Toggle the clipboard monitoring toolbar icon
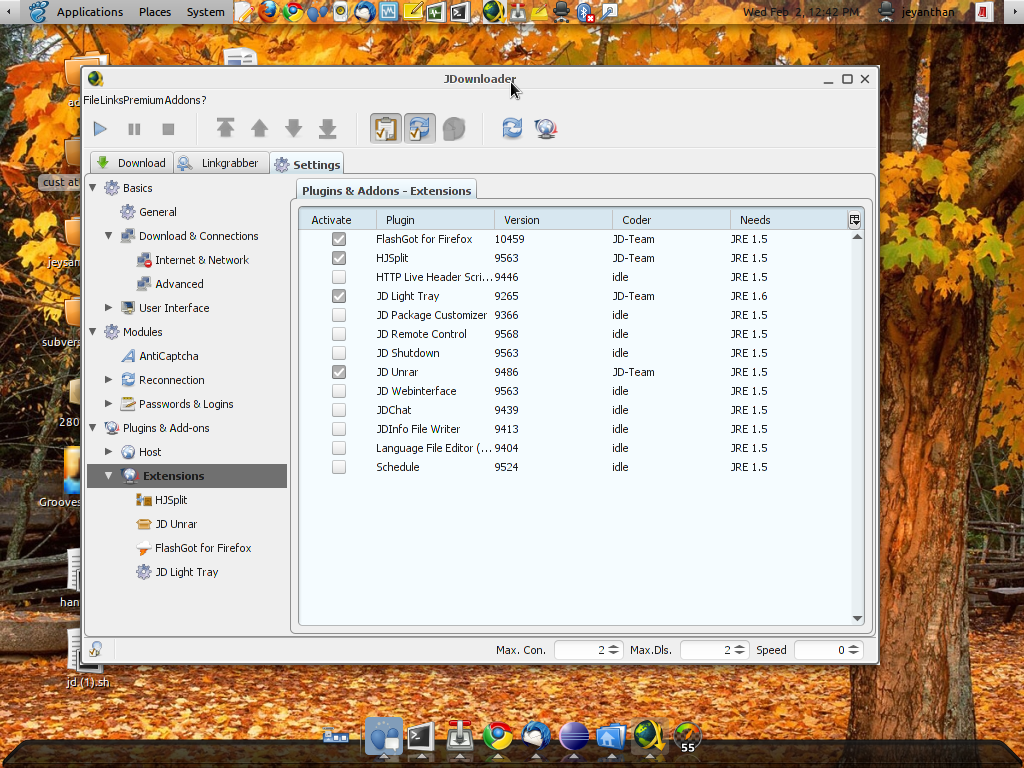Image resolution: width=1024 pixels, height=768 pixels. tap(385, 129)
